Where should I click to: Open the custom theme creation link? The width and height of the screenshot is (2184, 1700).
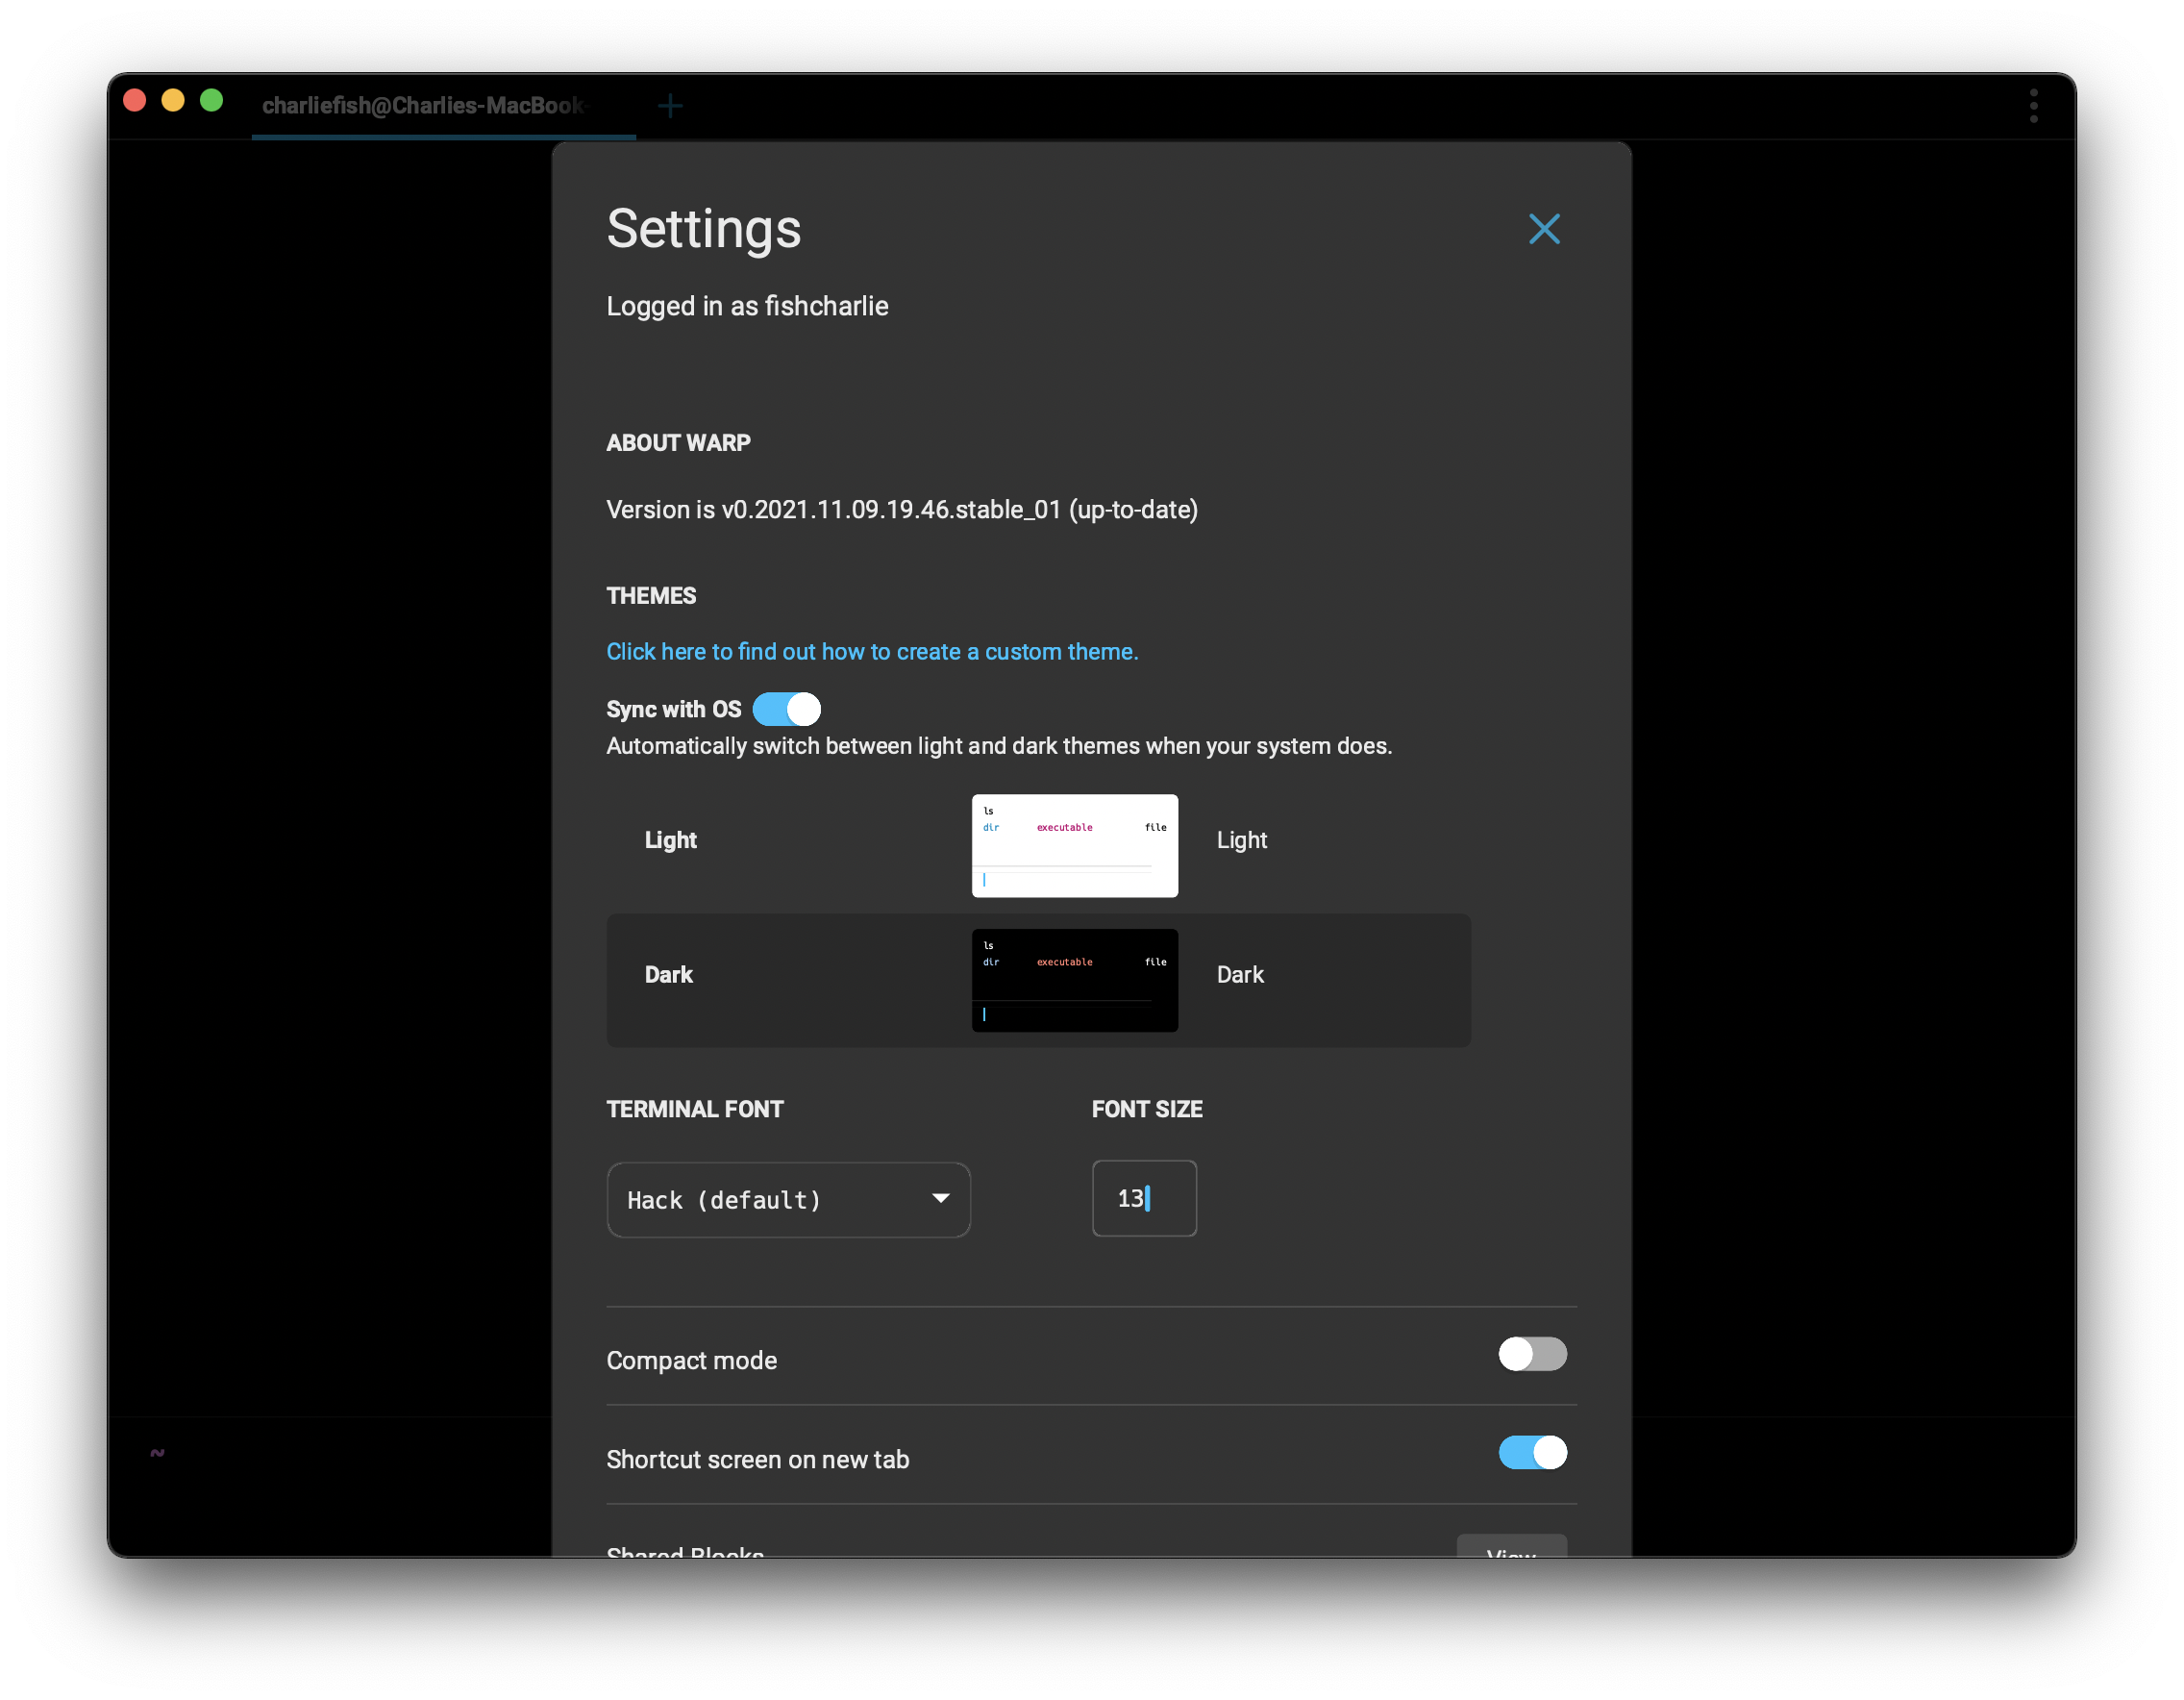point(871,651)
